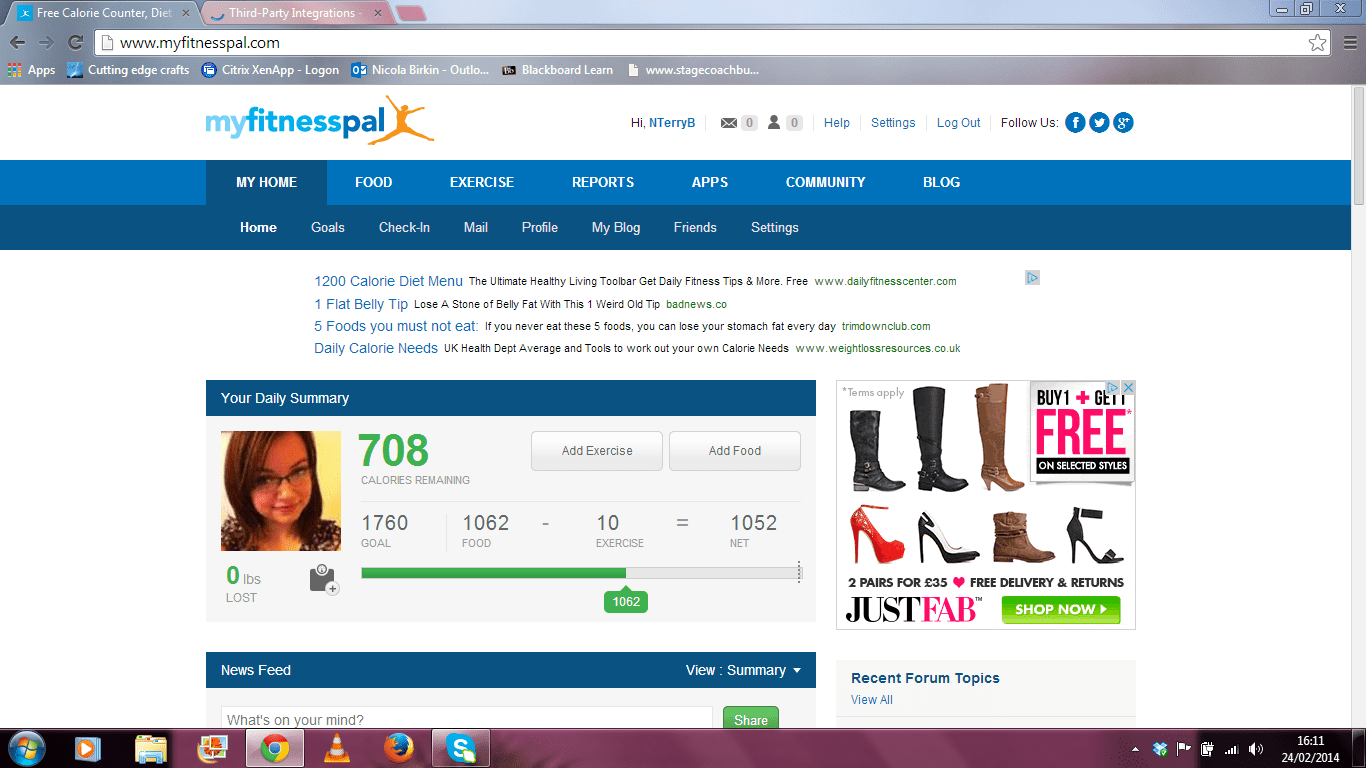Click SHOP NOW in the JustFab ad

coord(1061,609)
